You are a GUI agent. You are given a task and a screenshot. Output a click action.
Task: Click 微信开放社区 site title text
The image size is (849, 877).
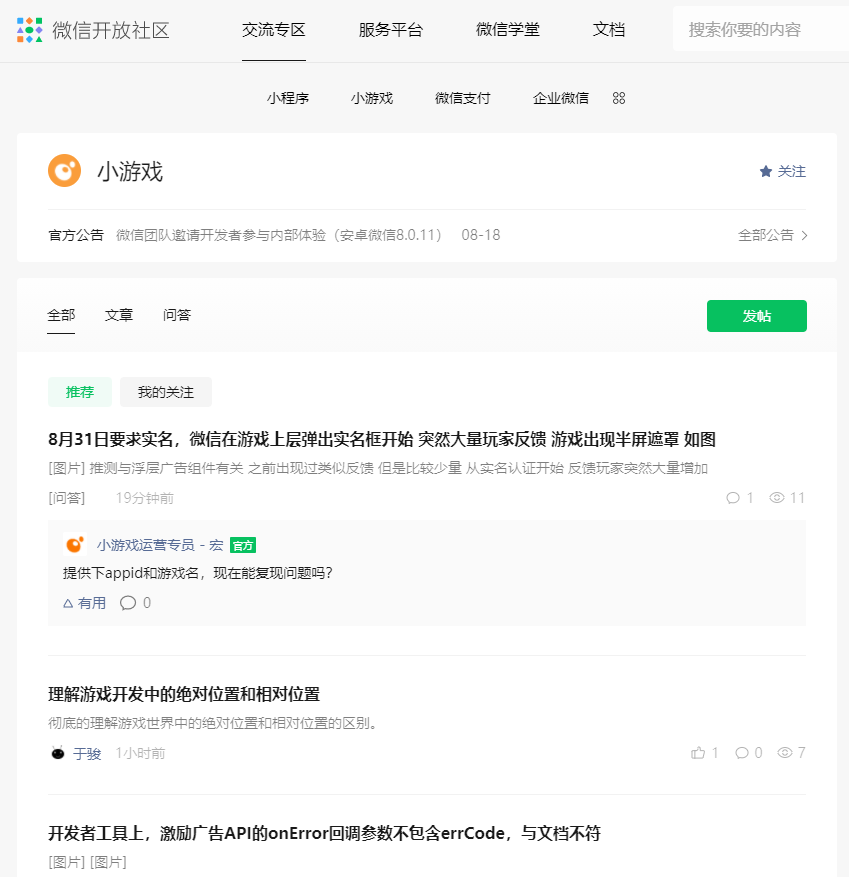(x=111, y=30)
